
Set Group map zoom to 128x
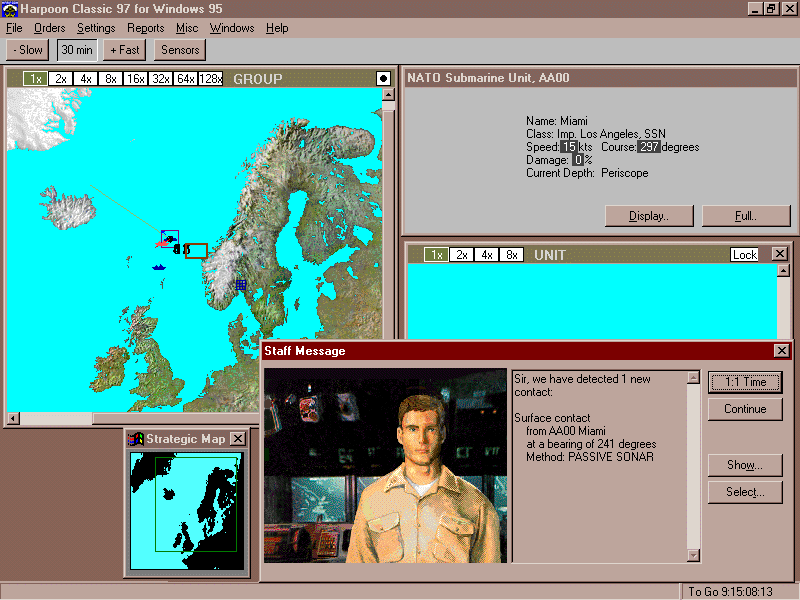pyautogui.click(x=210, y=79)
